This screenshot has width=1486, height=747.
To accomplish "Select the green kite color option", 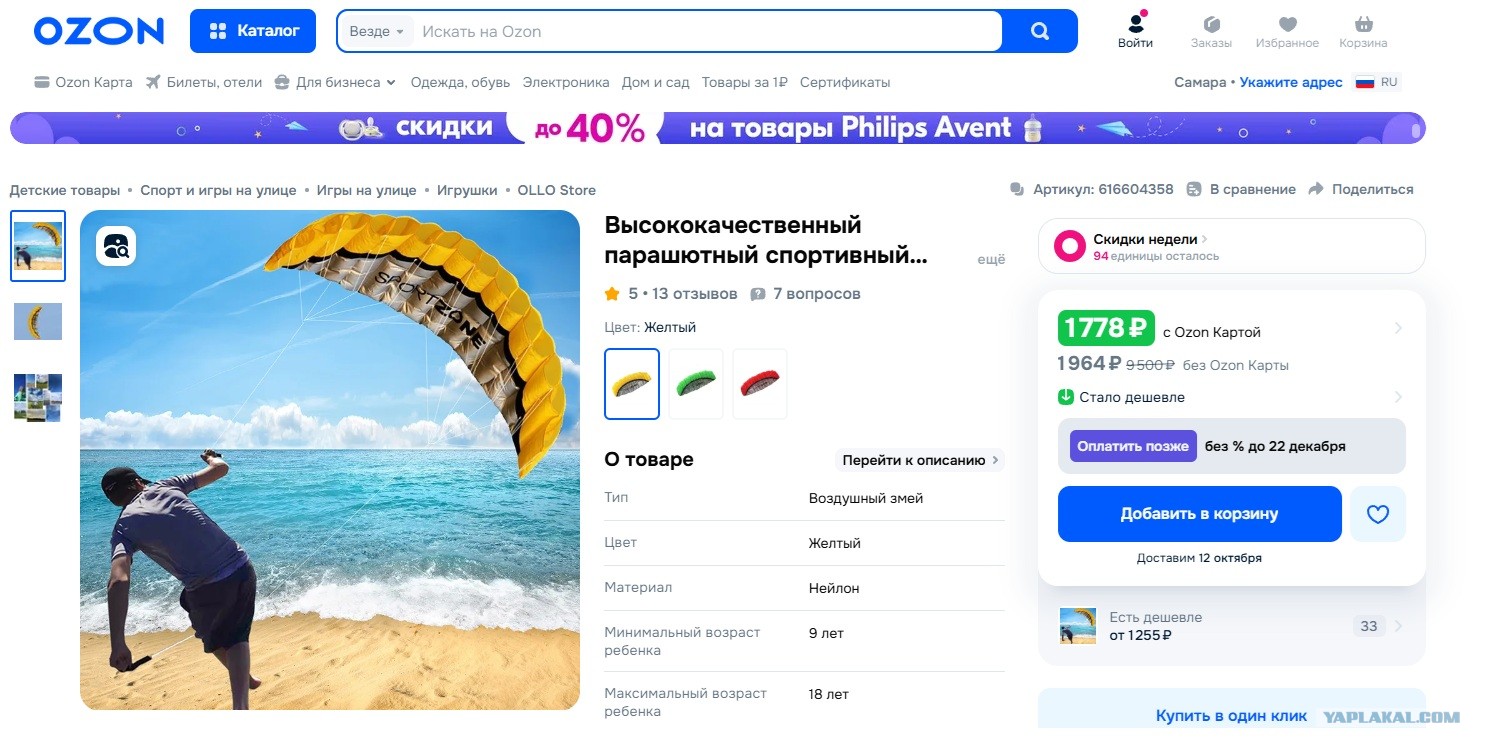I will (696, 384).
